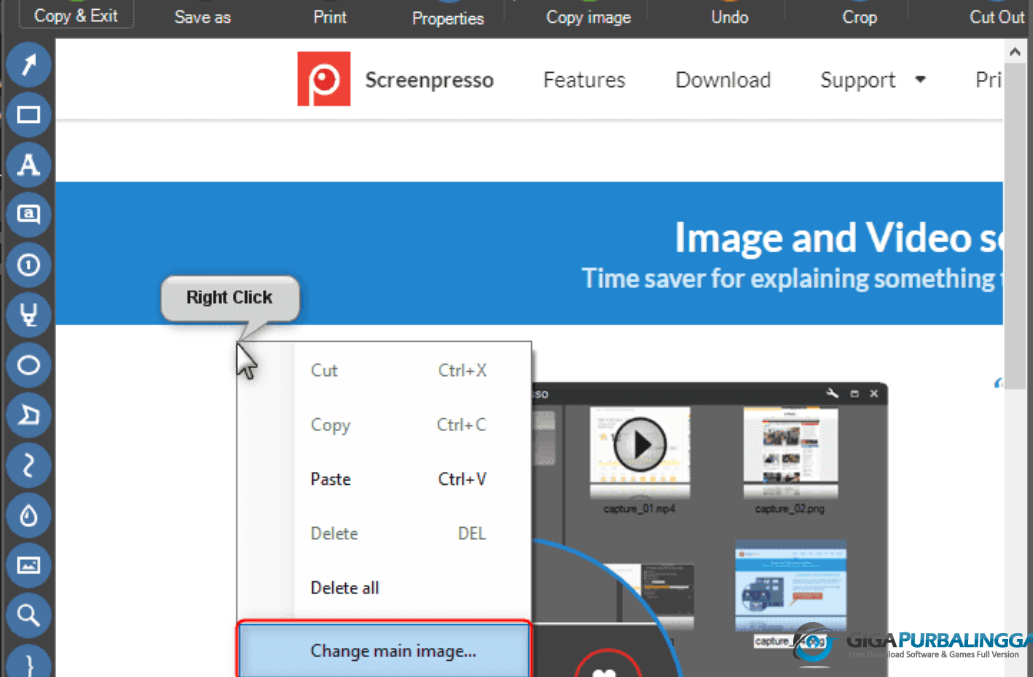Select the Draw rectangle tool

(x=28, y=115)
